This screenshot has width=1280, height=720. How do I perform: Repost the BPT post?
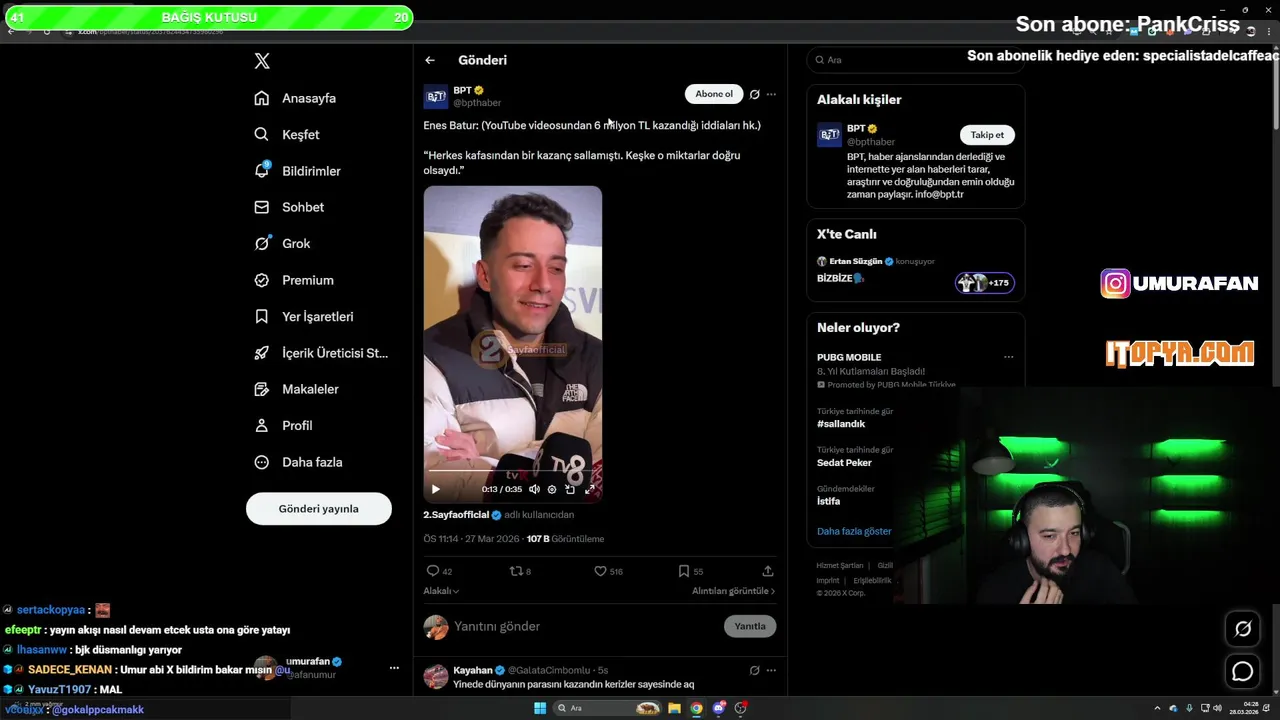(521, 571)
